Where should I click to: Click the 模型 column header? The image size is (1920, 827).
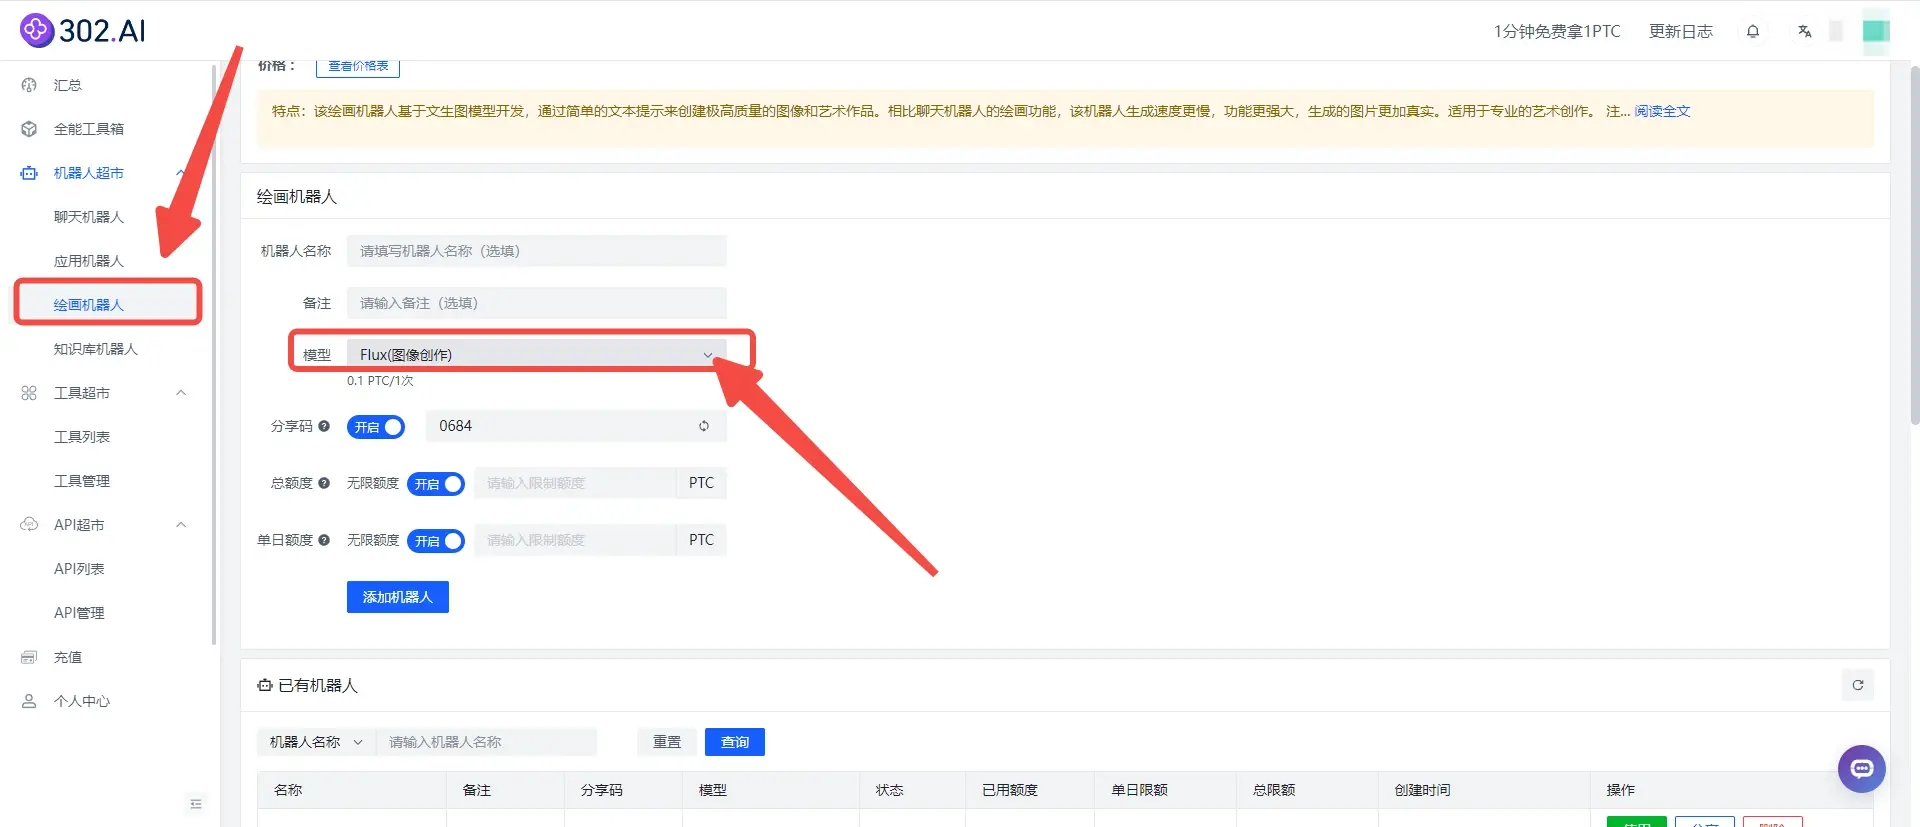click(x=713, y=790)
